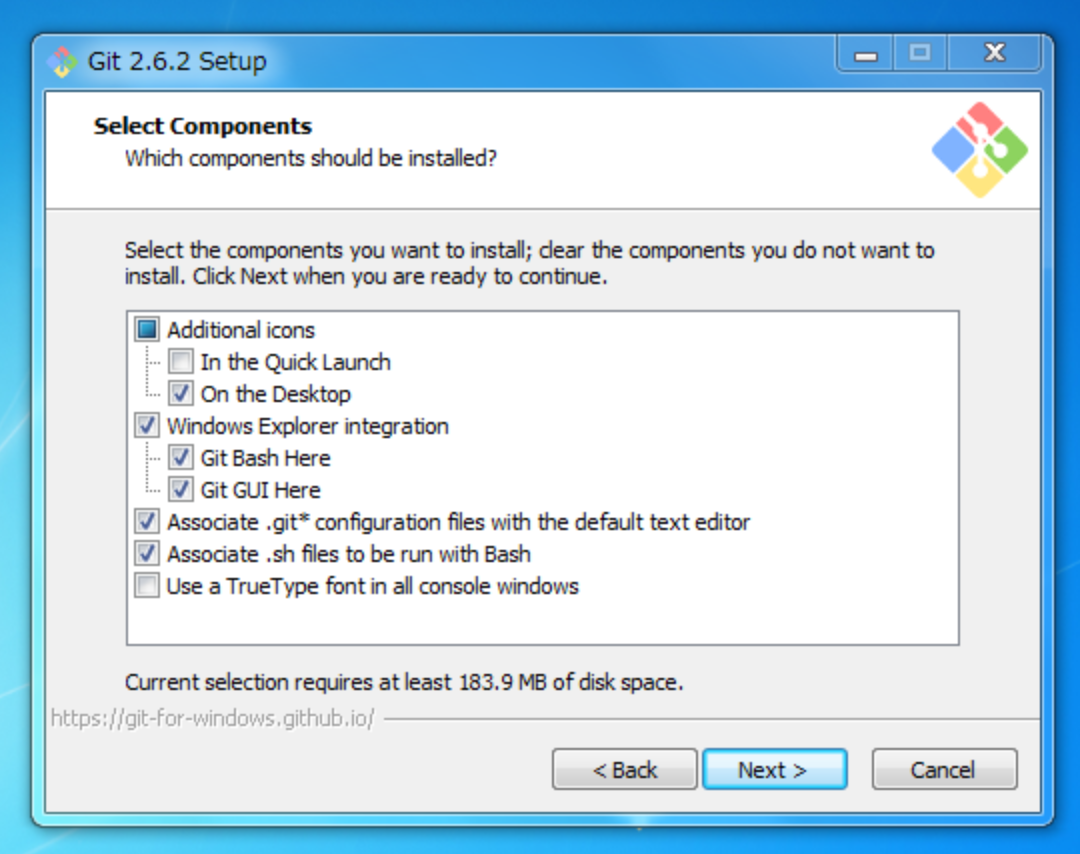Proceed by clicking the Next button
Image resolution: width=1080 pixels, height=854 pixels.
(x=774, y=770)
